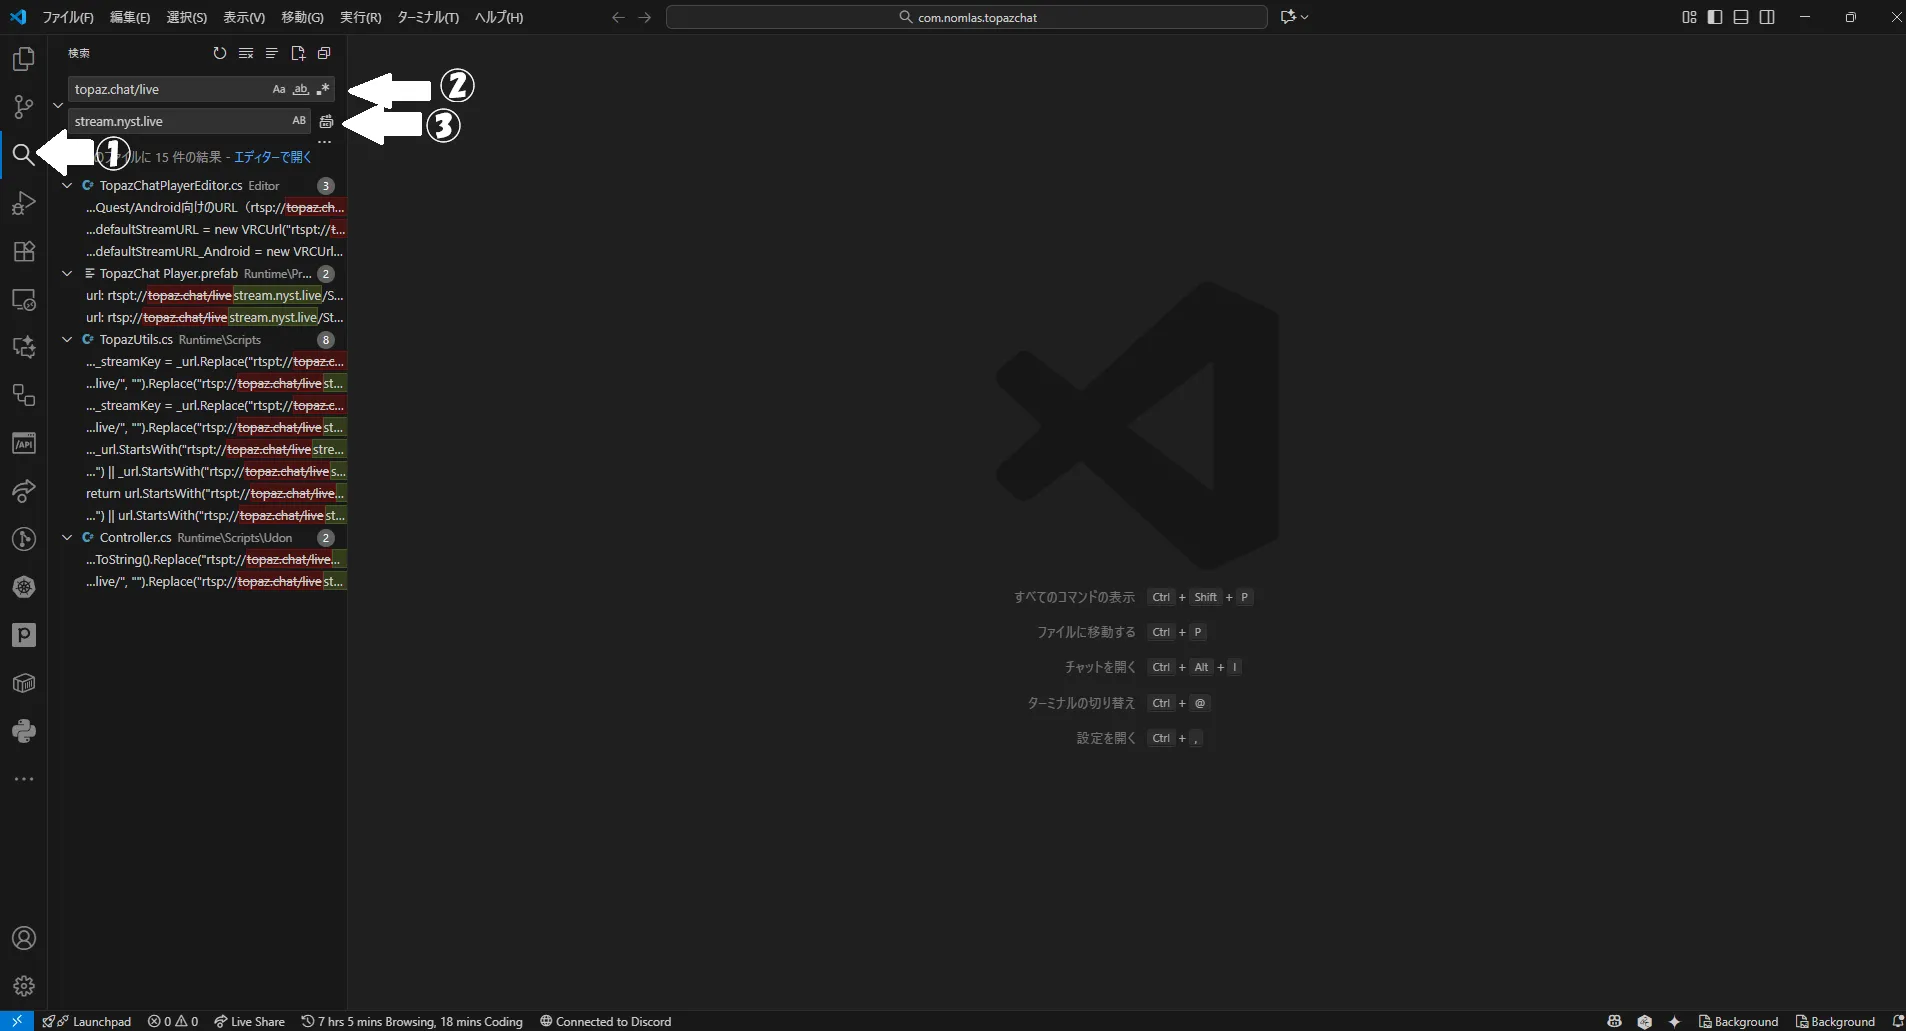Open Live Share from status bar
This screenshot has width=1906, height=1031.
[x=249, y=1021]
